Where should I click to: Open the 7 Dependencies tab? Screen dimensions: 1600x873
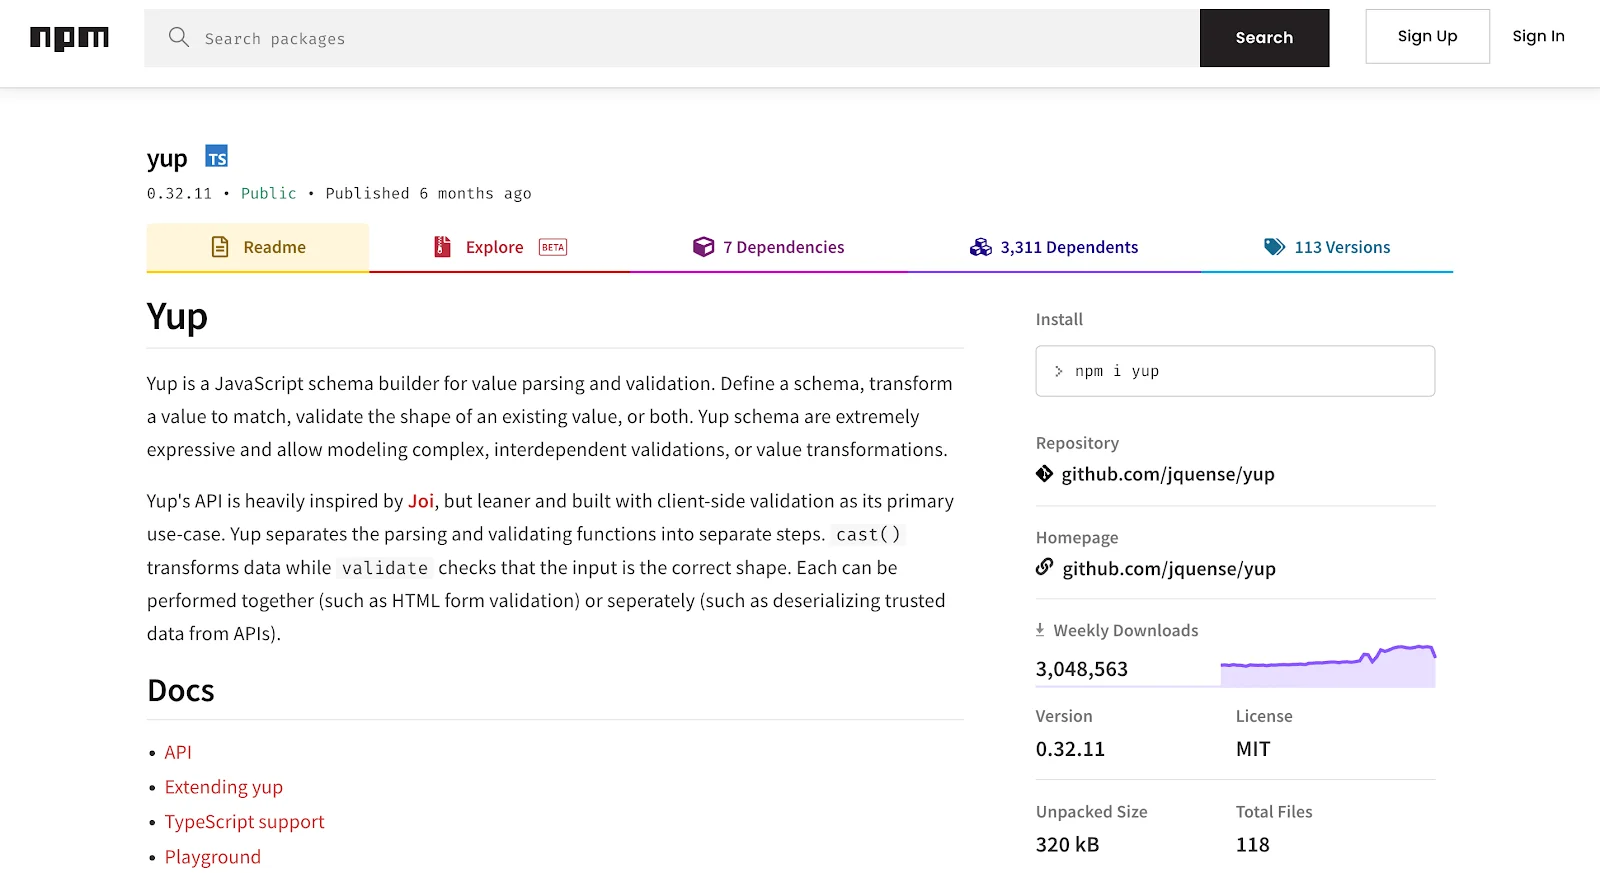coord(769,247)
